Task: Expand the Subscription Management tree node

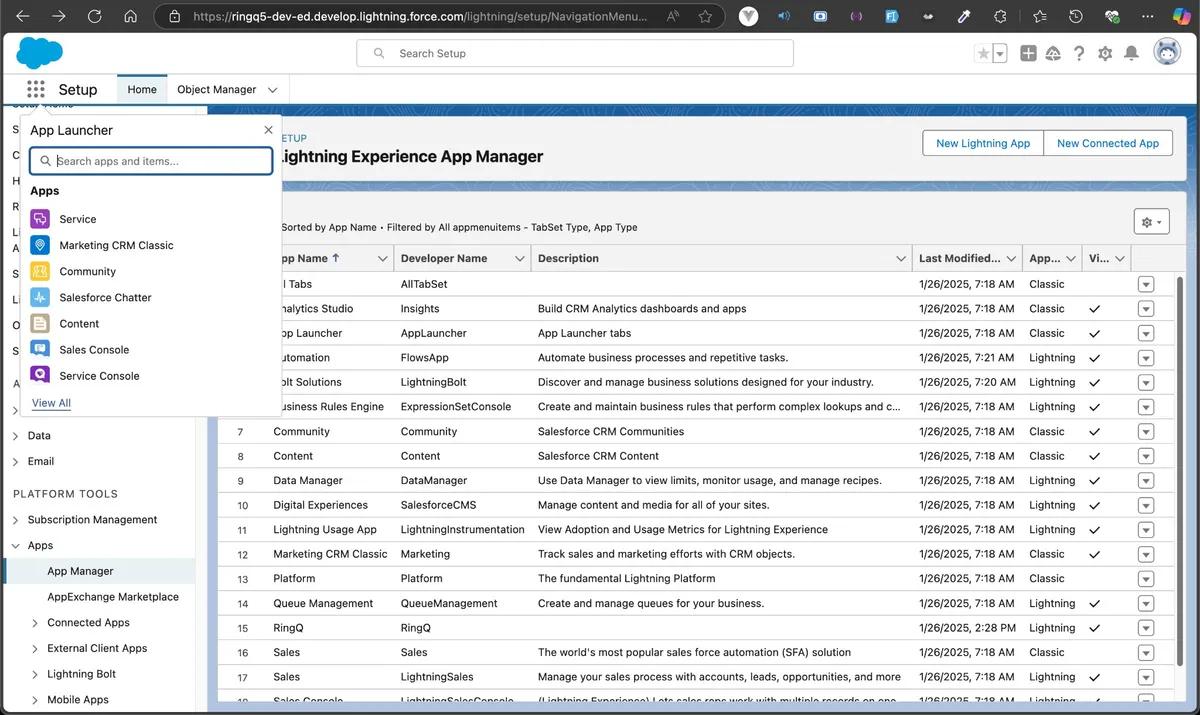Action: click(16, 520)
